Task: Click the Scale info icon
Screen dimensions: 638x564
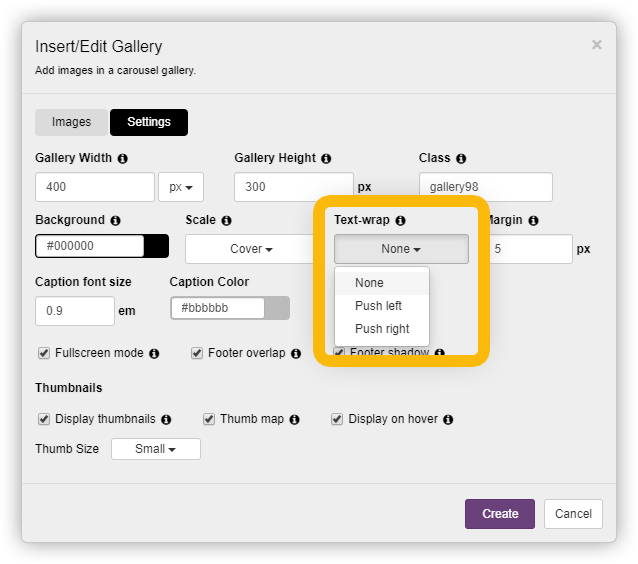Action: click(226, 221)
